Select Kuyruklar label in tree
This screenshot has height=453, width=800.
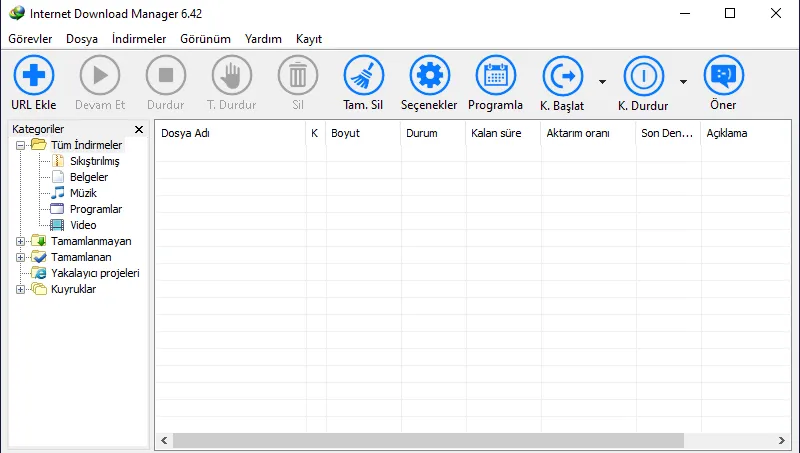(x=73, y=289)
